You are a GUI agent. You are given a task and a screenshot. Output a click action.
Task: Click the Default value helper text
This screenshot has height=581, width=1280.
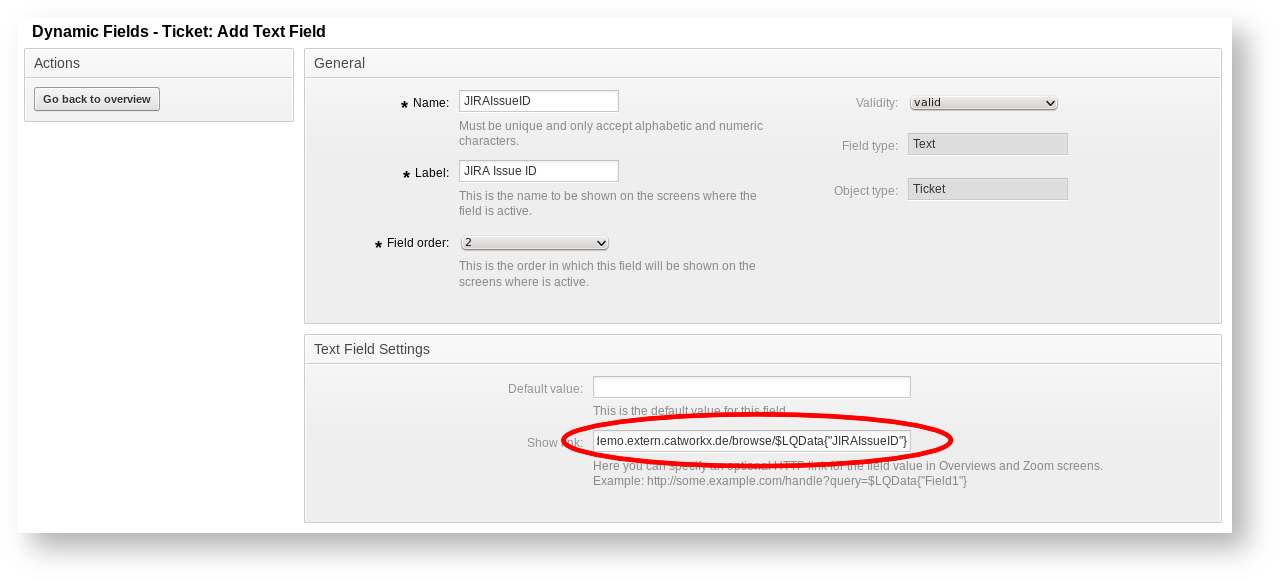coord(690,410)
